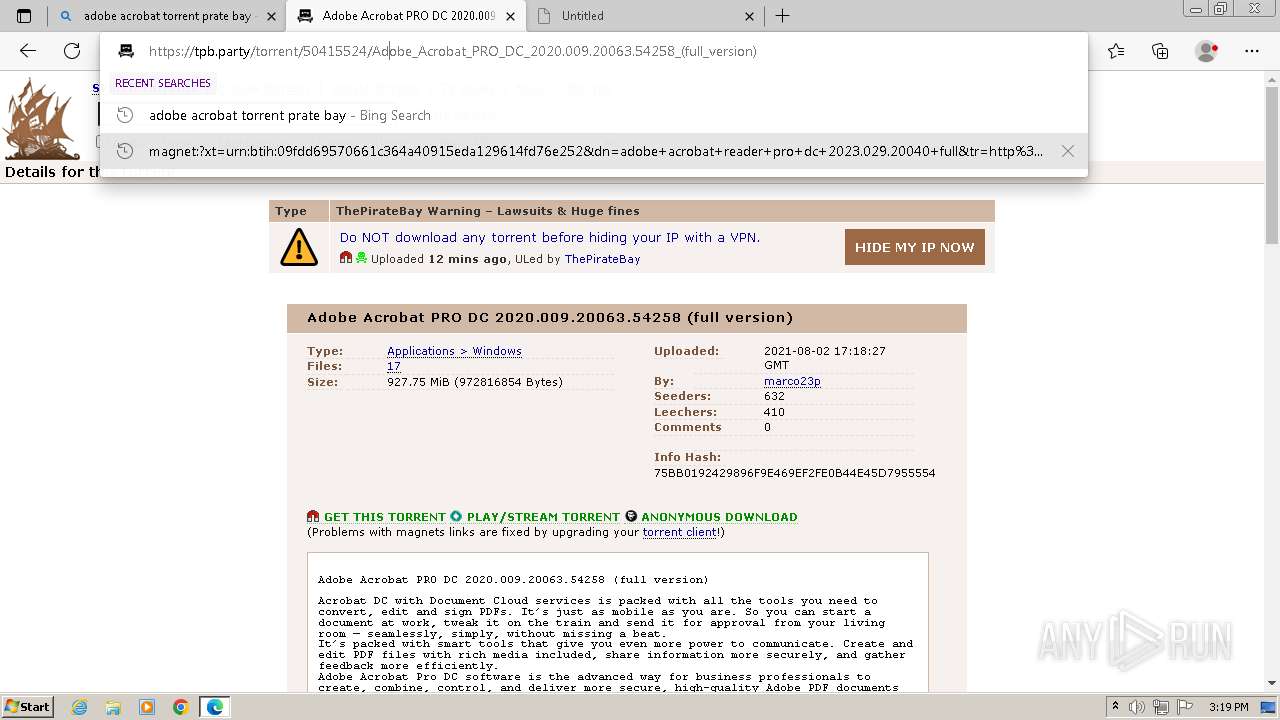Open the ThePirateBay uploader link
The height and width of the screenshot is (720, 1280).
click(602, 259)
